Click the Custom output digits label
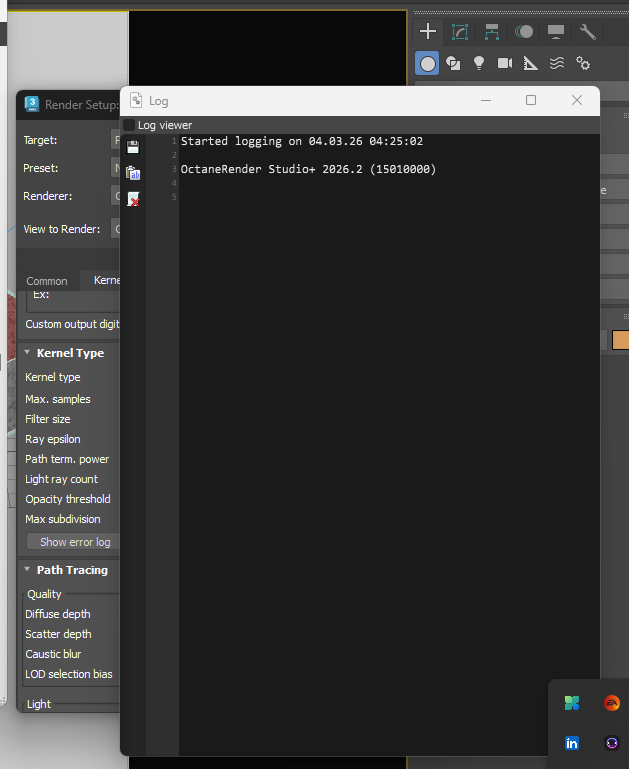 (x=73, y=325)
